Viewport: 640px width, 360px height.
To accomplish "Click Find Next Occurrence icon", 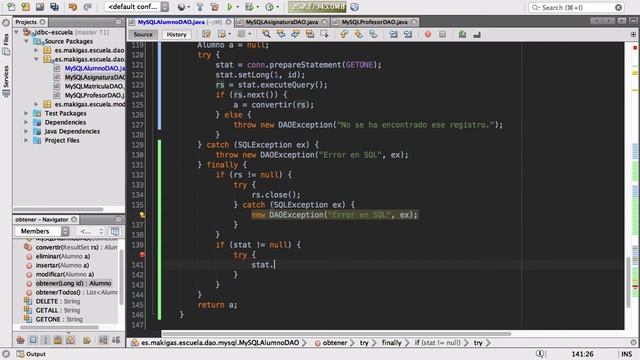I will tap(295, 34).
